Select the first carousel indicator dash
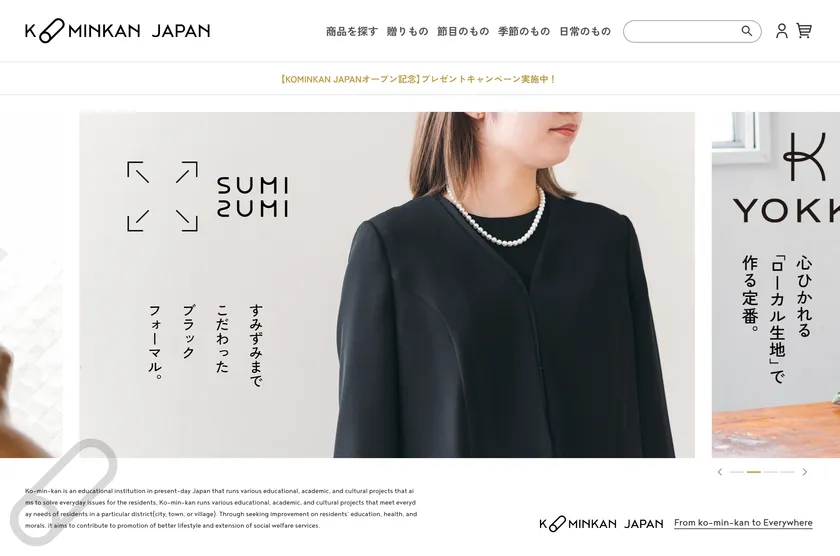This screenshot has height=556, width=840. (737, 472)
